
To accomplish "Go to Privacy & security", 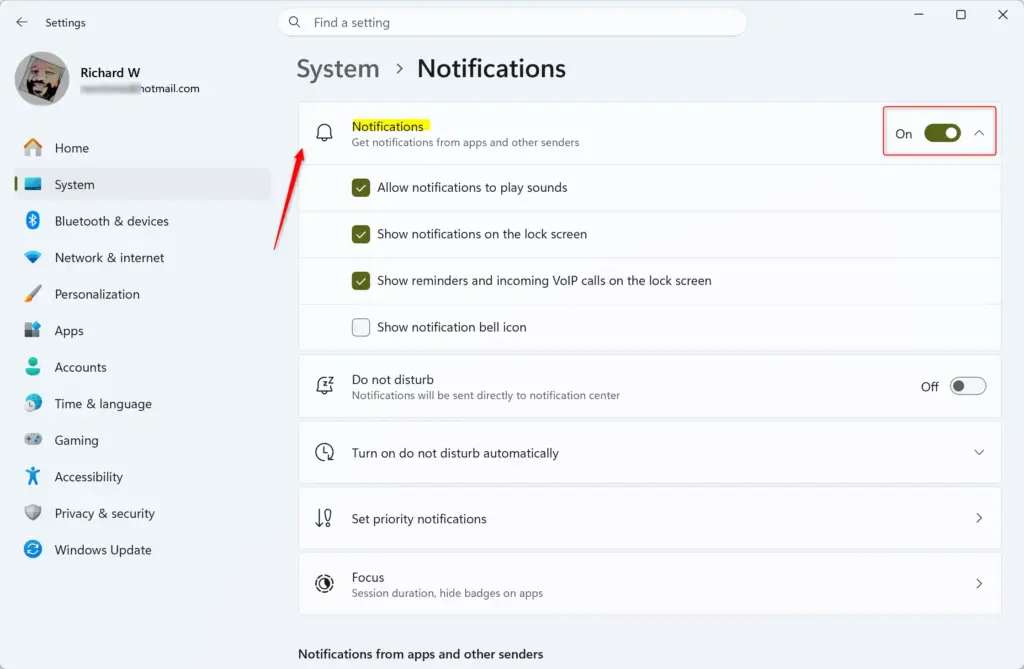I will pyautogui.click(x=142, y=514).
